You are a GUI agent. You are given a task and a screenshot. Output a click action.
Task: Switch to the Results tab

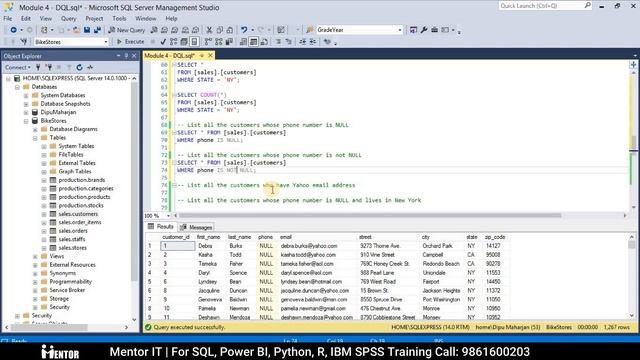(x=161, y=227)
